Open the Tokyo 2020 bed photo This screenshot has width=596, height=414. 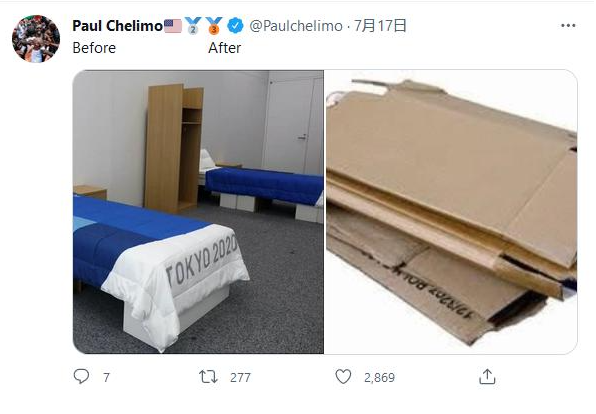[198, 212]
